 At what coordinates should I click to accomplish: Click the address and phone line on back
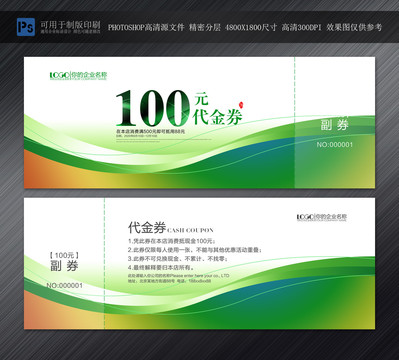click(169, 281)
